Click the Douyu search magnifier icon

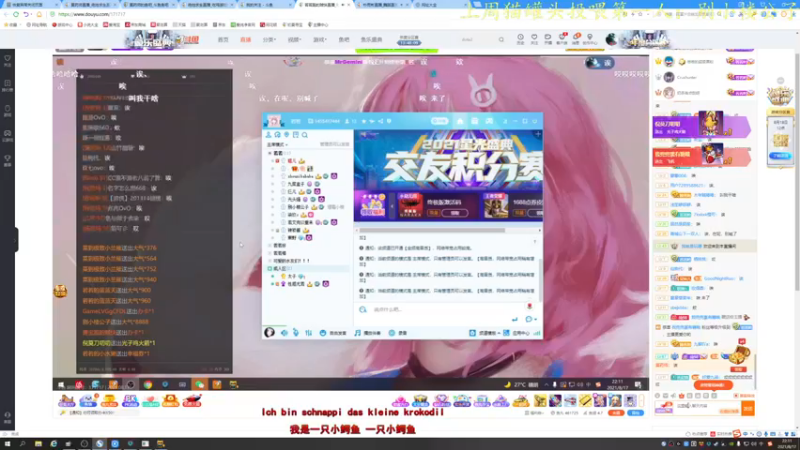(x=501, y=39)
